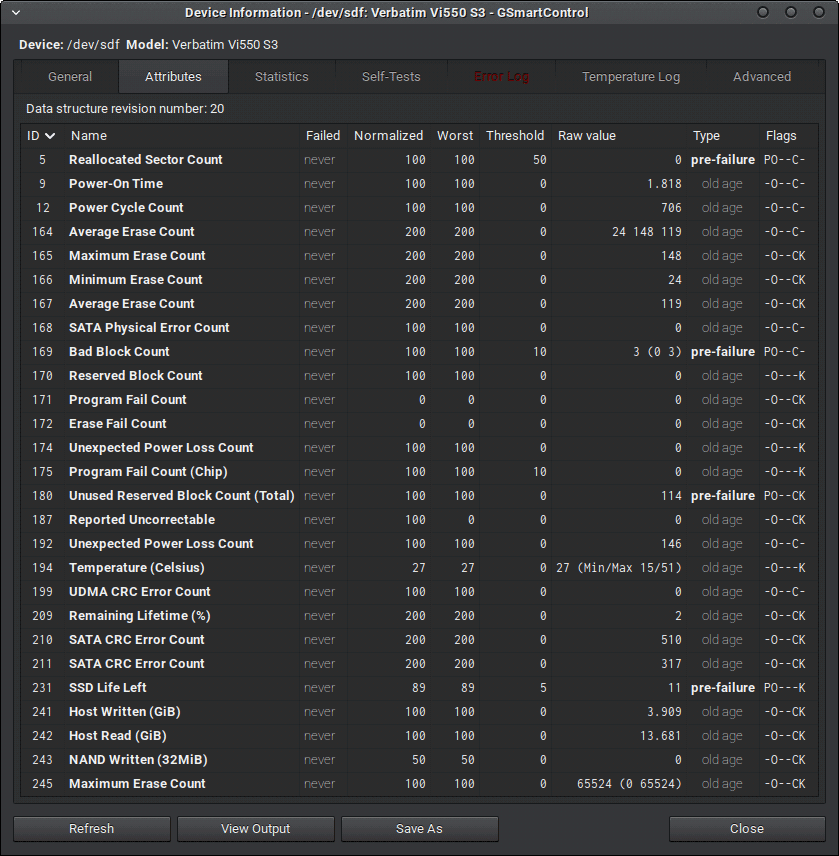Open the red Error Log tab
The image size is (839, 856).
[x=502, y=77]
